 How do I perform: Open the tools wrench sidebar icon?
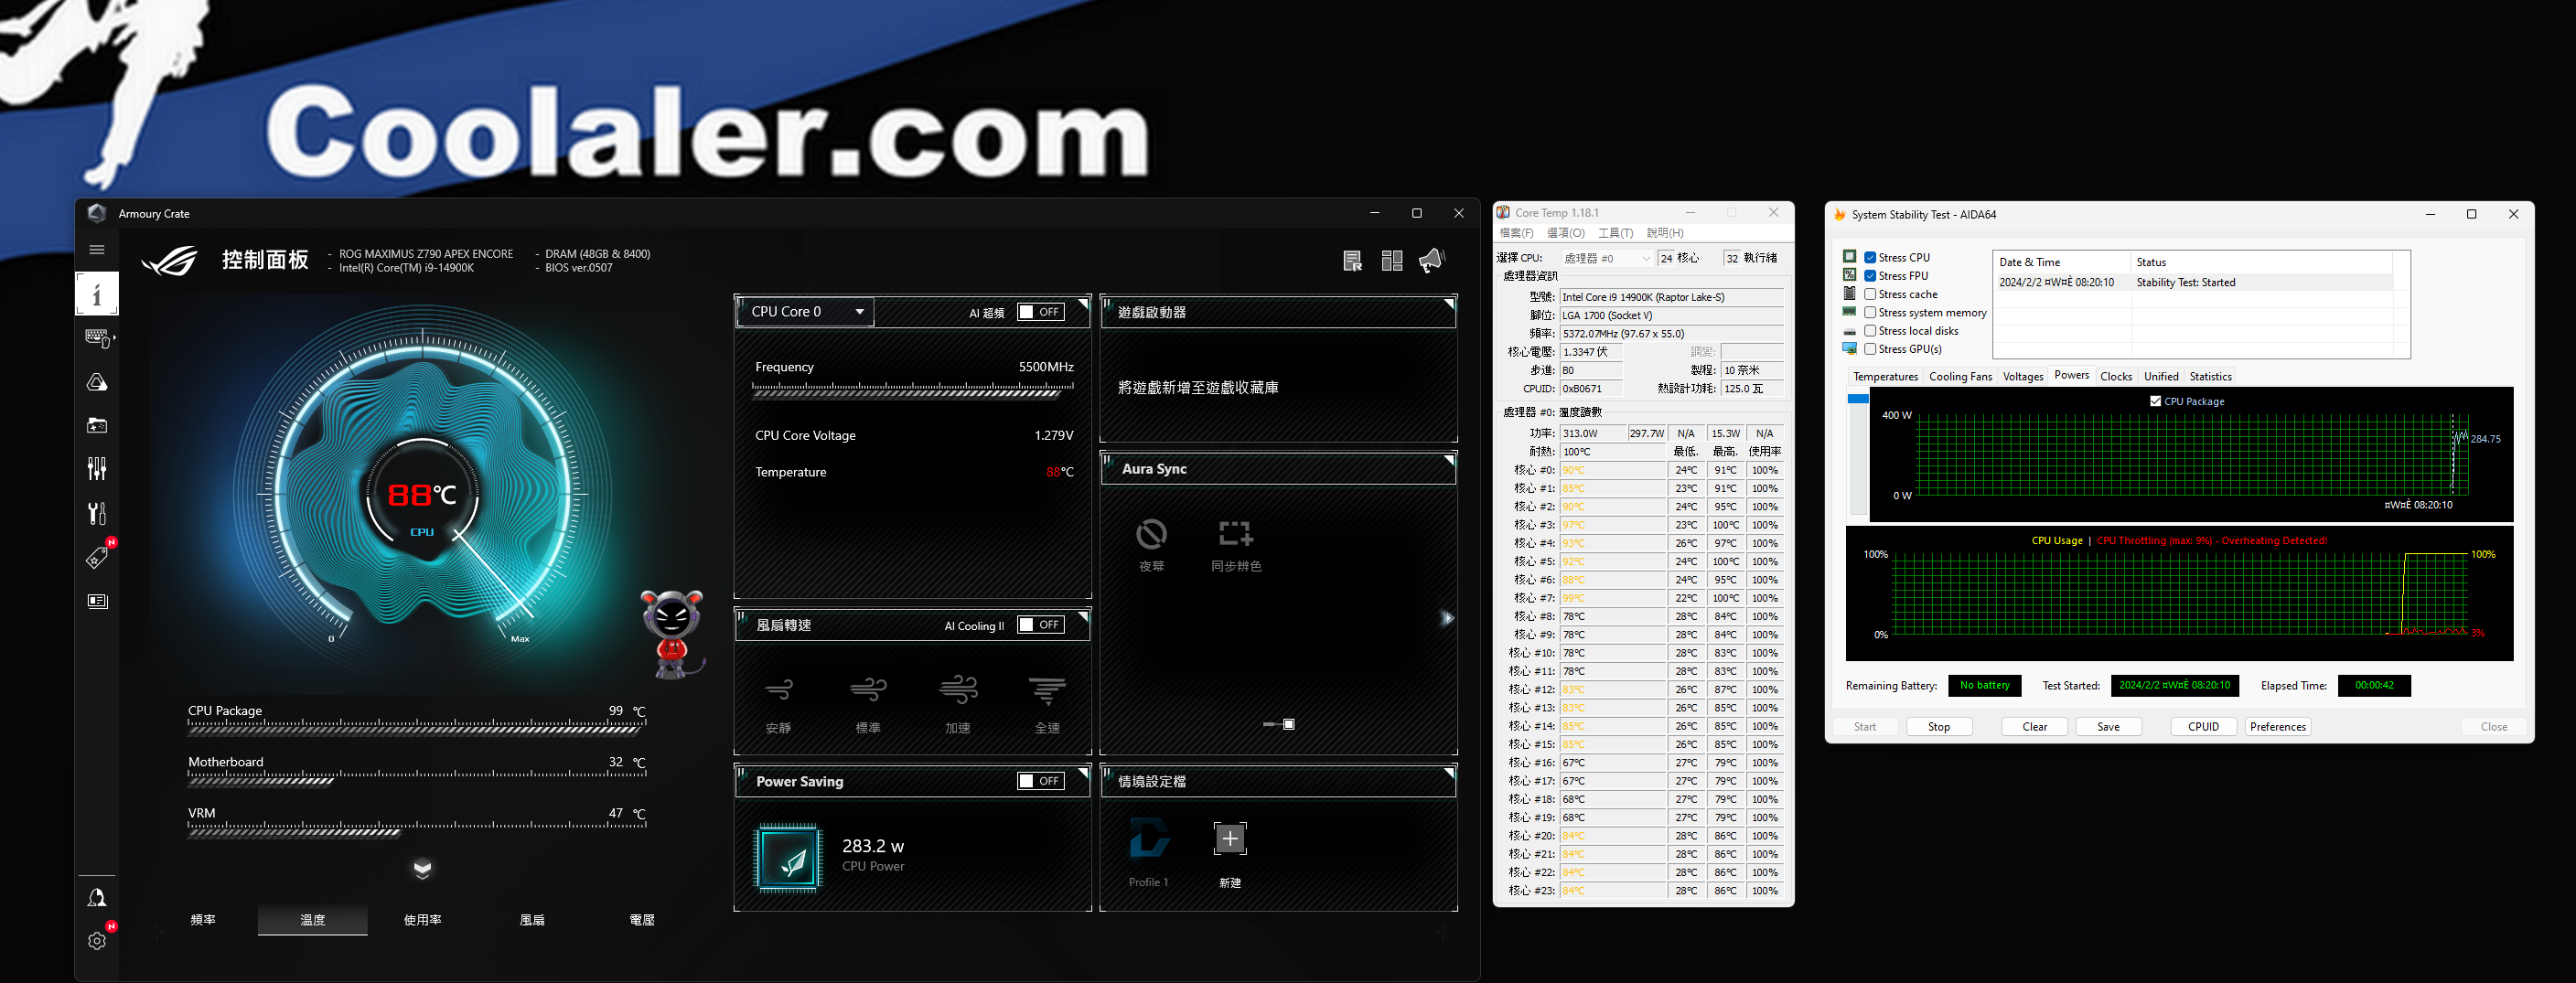click(97, 513)
